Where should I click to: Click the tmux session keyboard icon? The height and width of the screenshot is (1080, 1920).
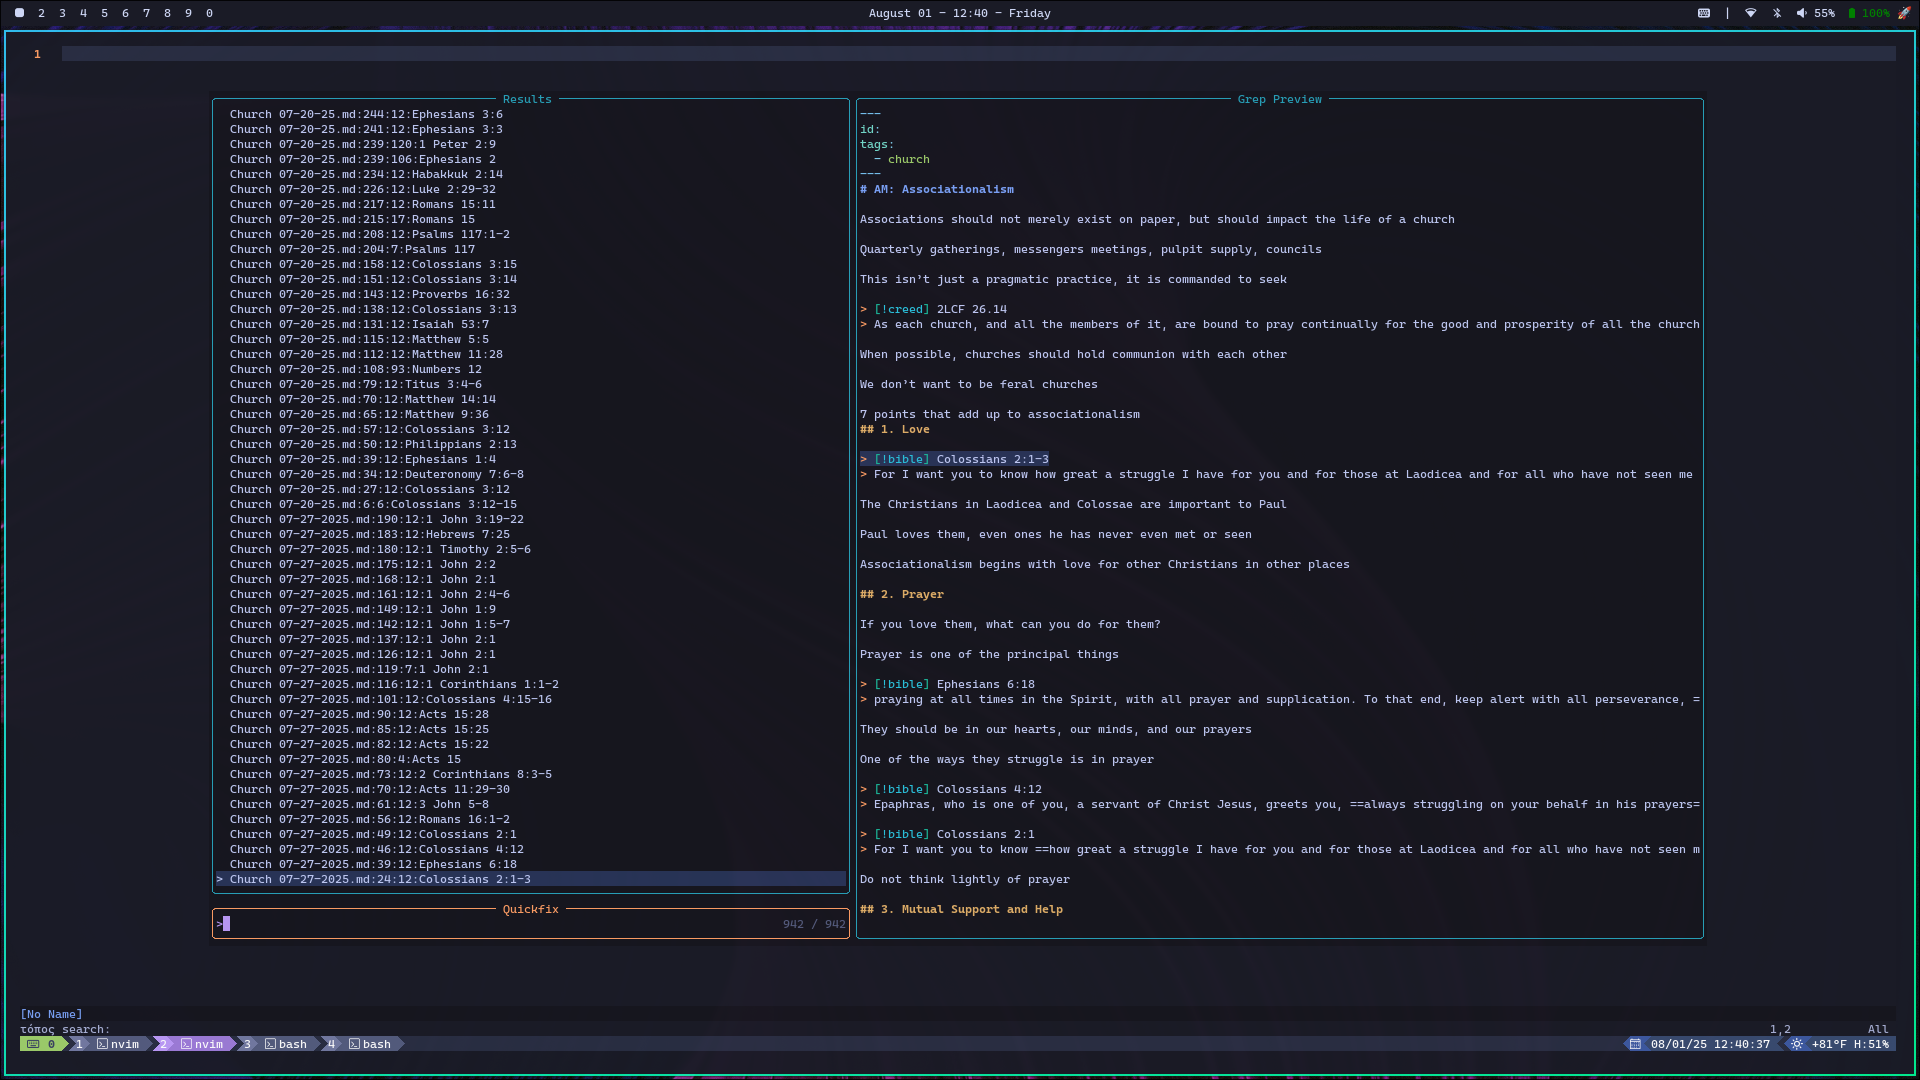coord(33,1044)
